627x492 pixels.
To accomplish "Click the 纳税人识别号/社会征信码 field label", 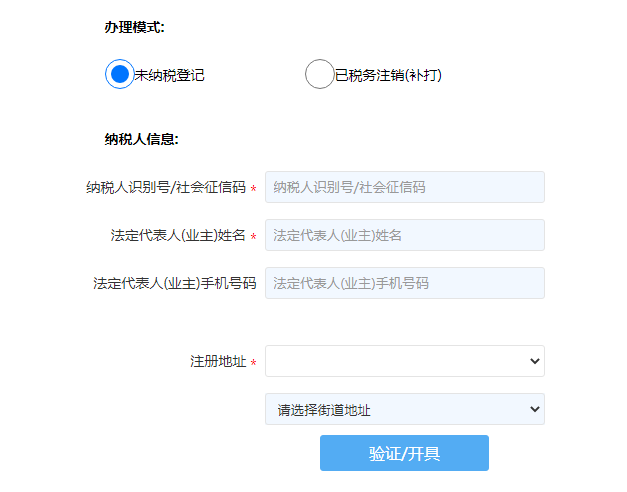I will pyautogui.click(x=166, y=187).
